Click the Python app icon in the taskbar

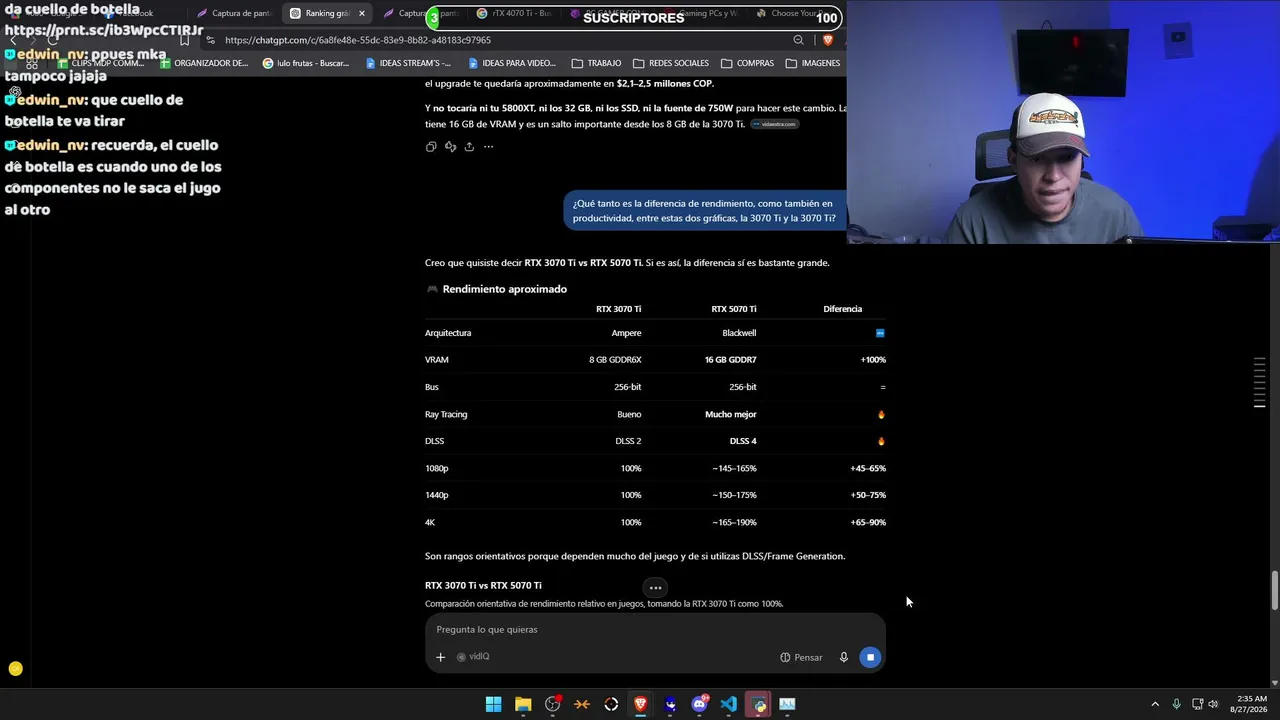pyautogui.click(x=759, y=704)
